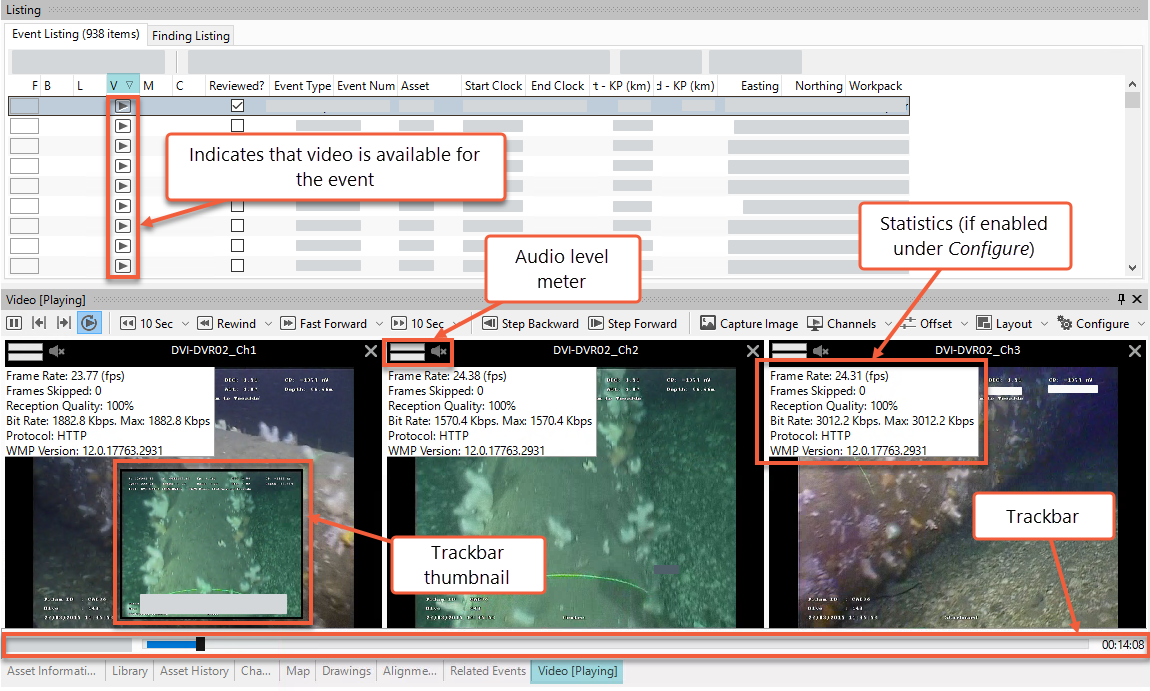The image size is (1150, 691).
Task: Toggle mute speaker on DVI-DVR02_Ch3
Action: pos(821,351)
